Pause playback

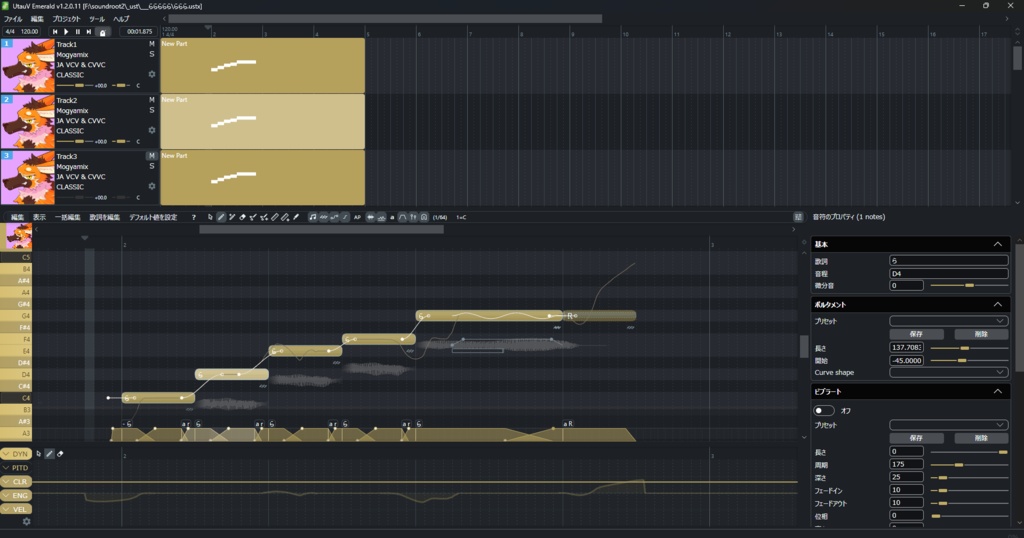77,31
